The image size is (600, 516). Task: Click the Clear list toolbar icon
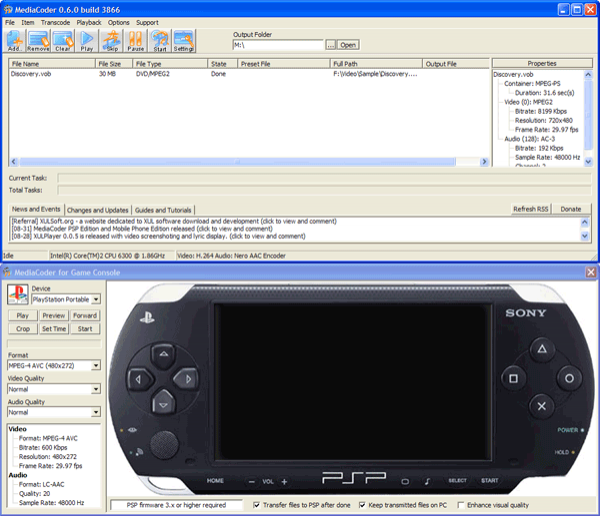63,41
